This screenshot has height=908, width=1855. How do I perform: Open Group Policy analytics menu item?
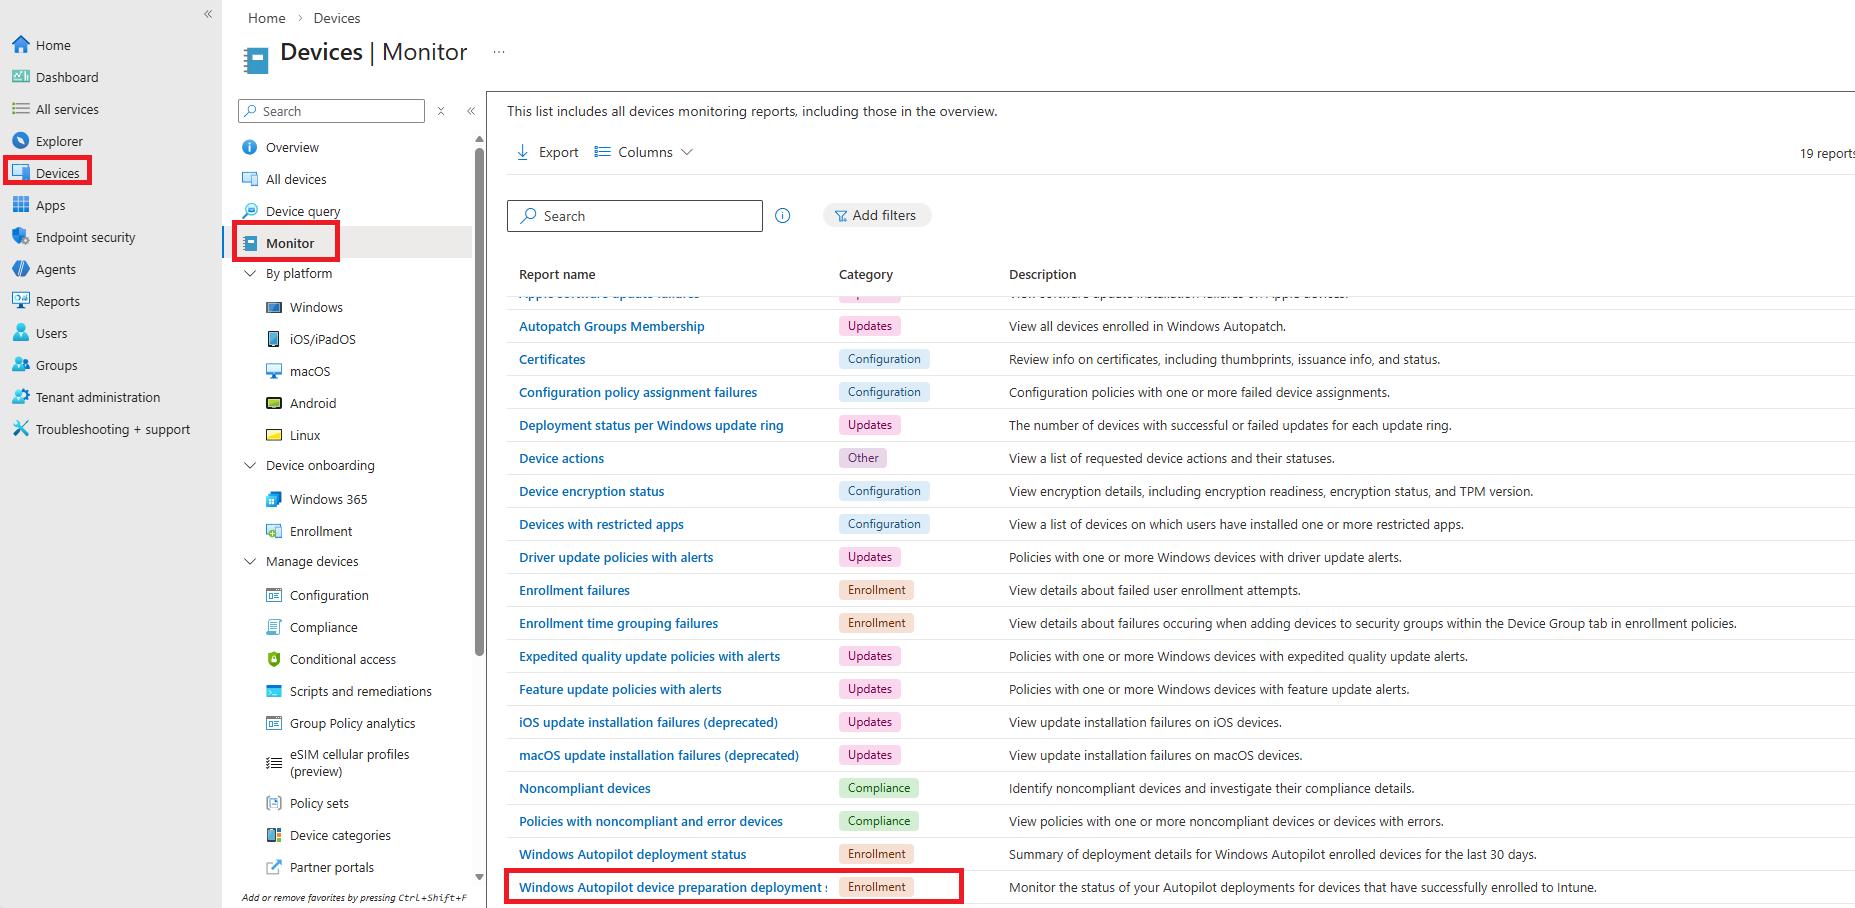coord(353,723)
